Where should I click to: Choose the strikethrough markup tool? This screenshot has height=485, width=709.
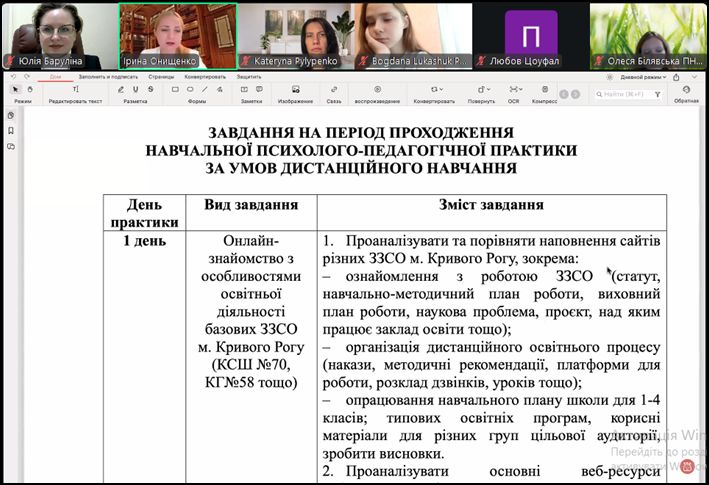[151, 89]
